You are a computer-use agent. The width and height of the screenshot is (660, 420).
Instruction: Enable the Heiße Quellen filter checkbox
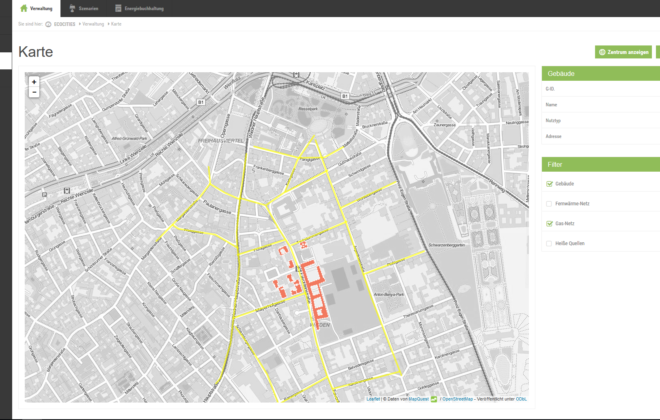pyautogui.click(x=549, y=243)
